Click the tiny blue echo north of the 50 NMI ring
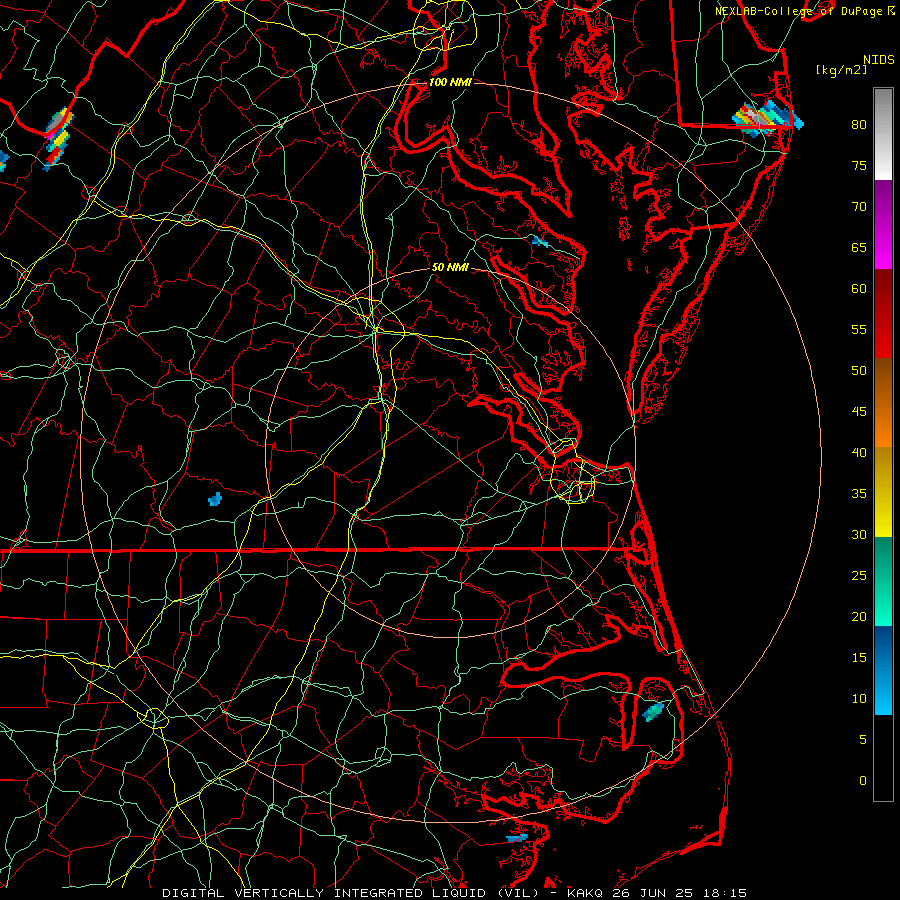Viewport: 900px width, 900px height. tap(540, 242)
